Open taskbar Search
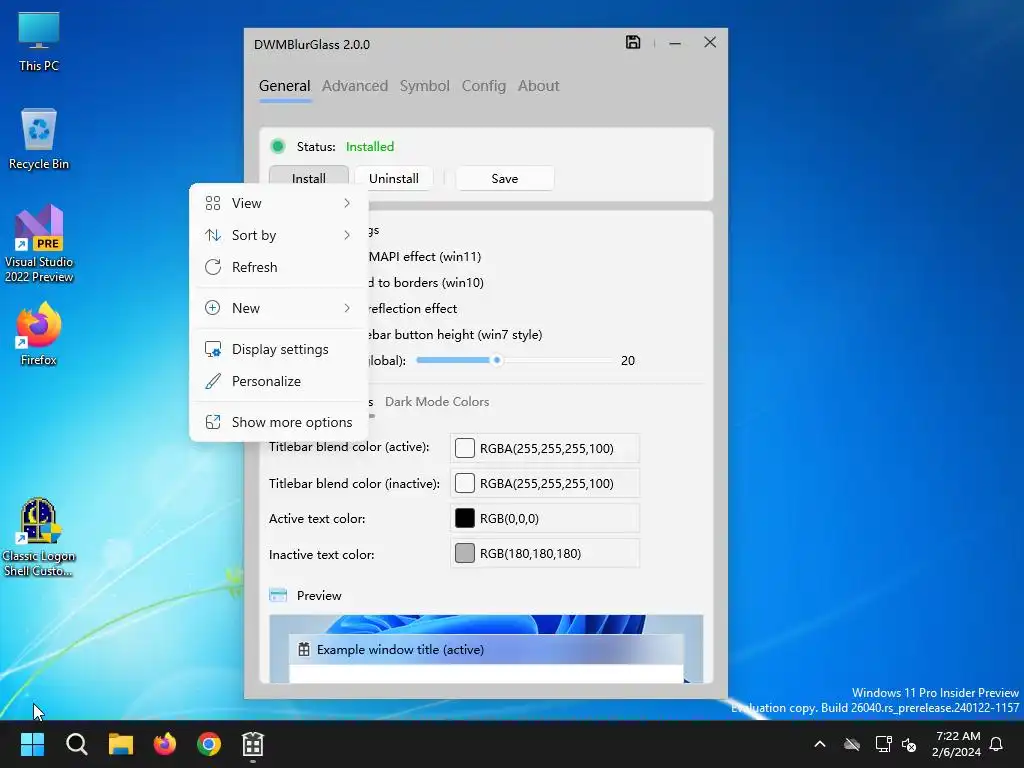Image resolution: width=1024 pixels, height=768 pixels. [x=76, y=744]
